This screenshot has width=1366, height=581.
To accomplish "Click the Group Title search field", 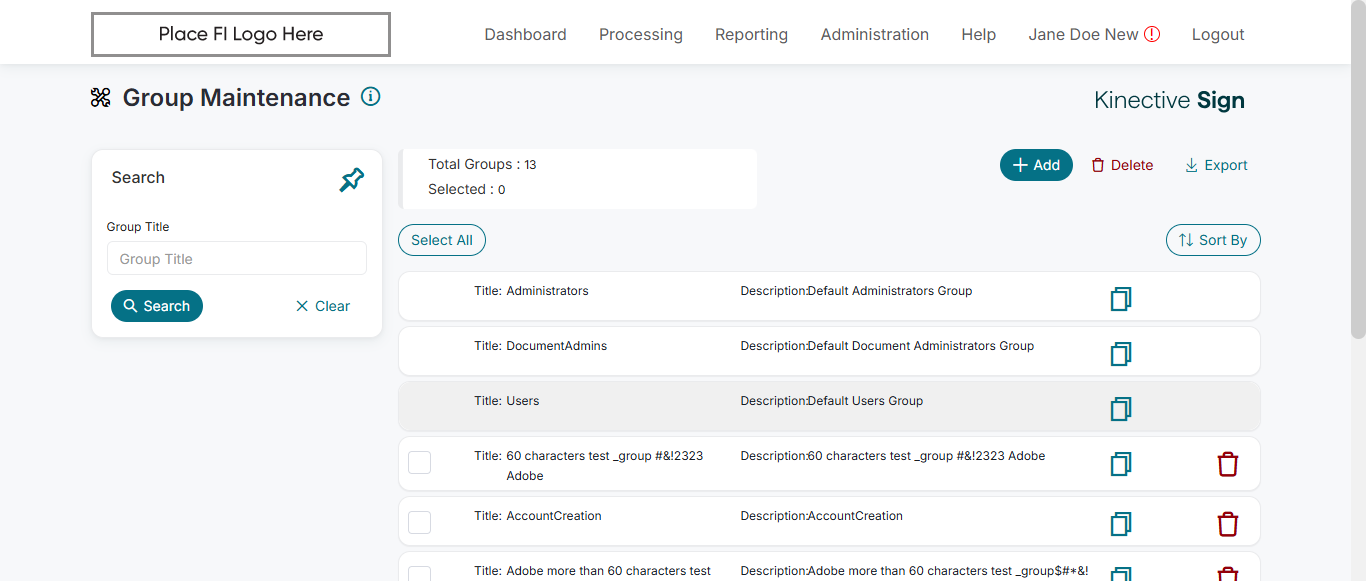I will click(237, 259).
